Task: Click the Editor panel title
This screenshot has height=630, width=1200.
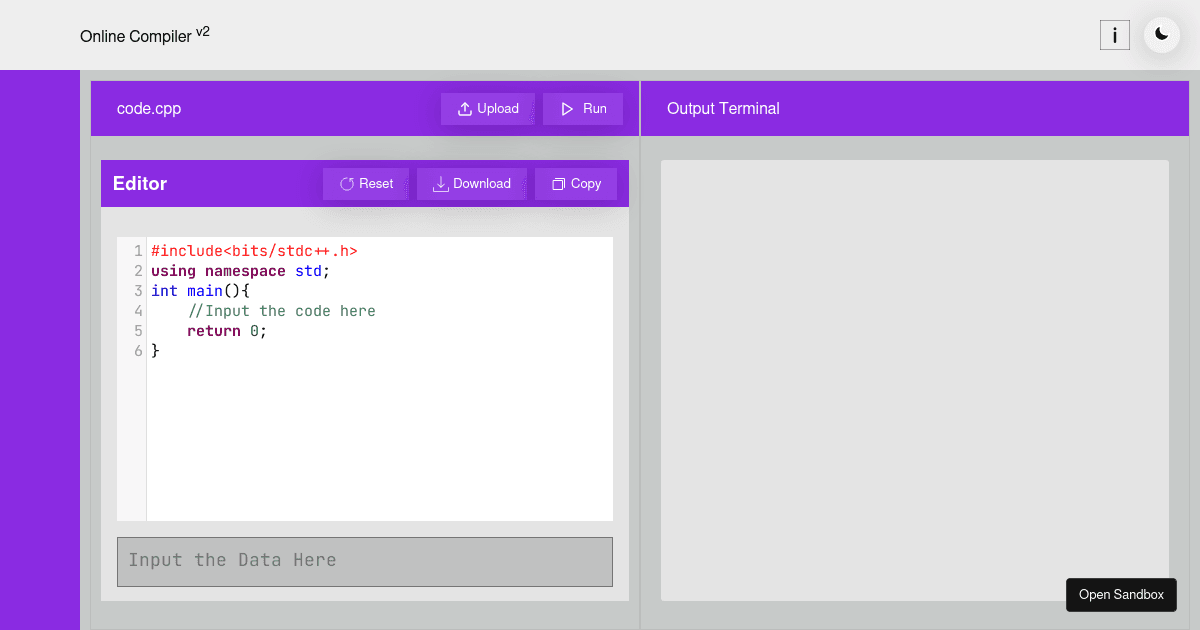Action: tap(139, 183)
